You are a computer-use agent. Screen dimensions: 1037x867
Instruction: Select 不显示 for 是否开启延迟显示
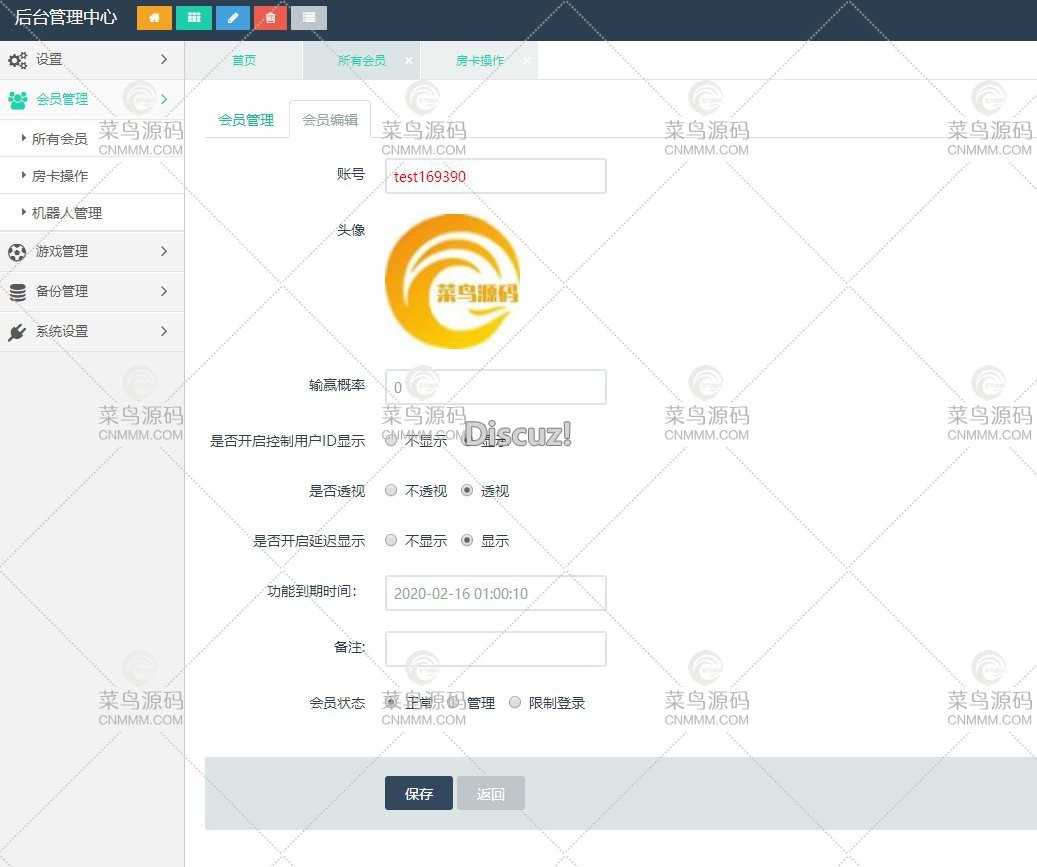click(391, 541)
